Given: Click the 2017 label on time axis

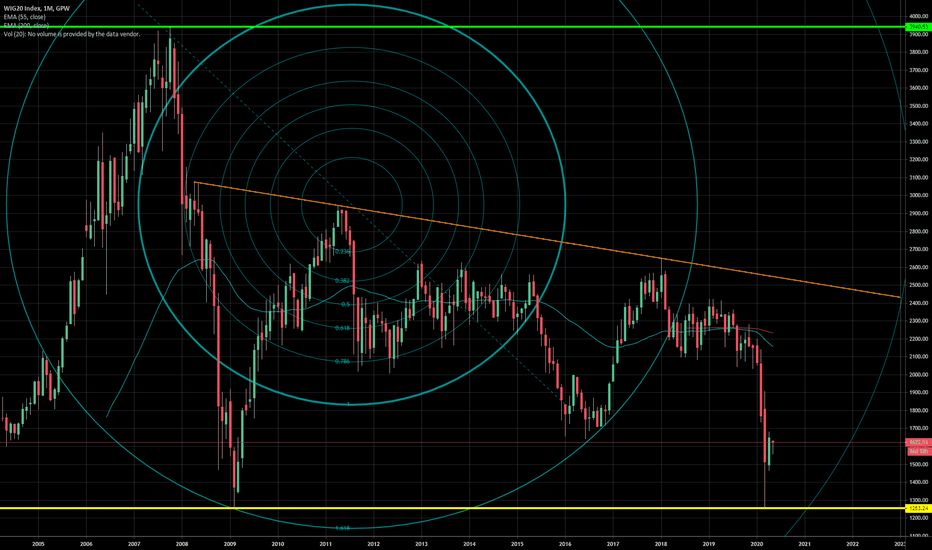Looking at the screenshot, I should tap(613, 544).
